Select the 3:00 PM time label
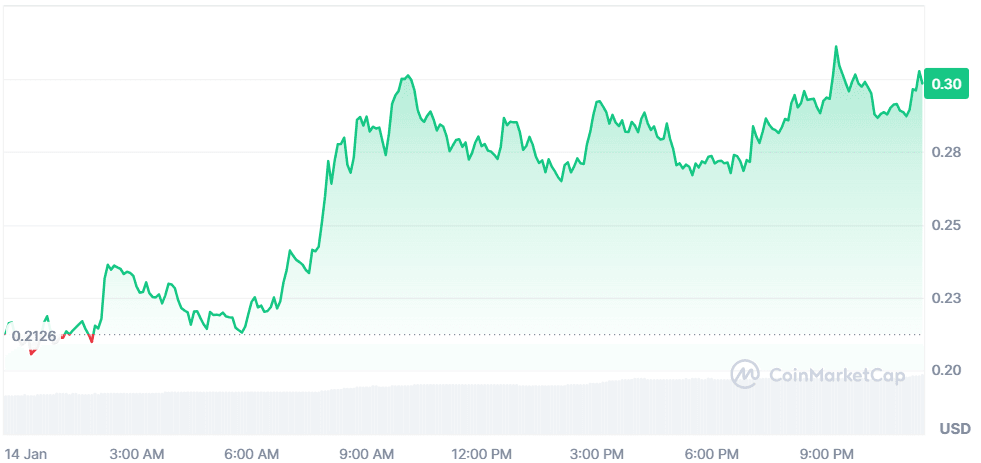 (x=599, y=453)
